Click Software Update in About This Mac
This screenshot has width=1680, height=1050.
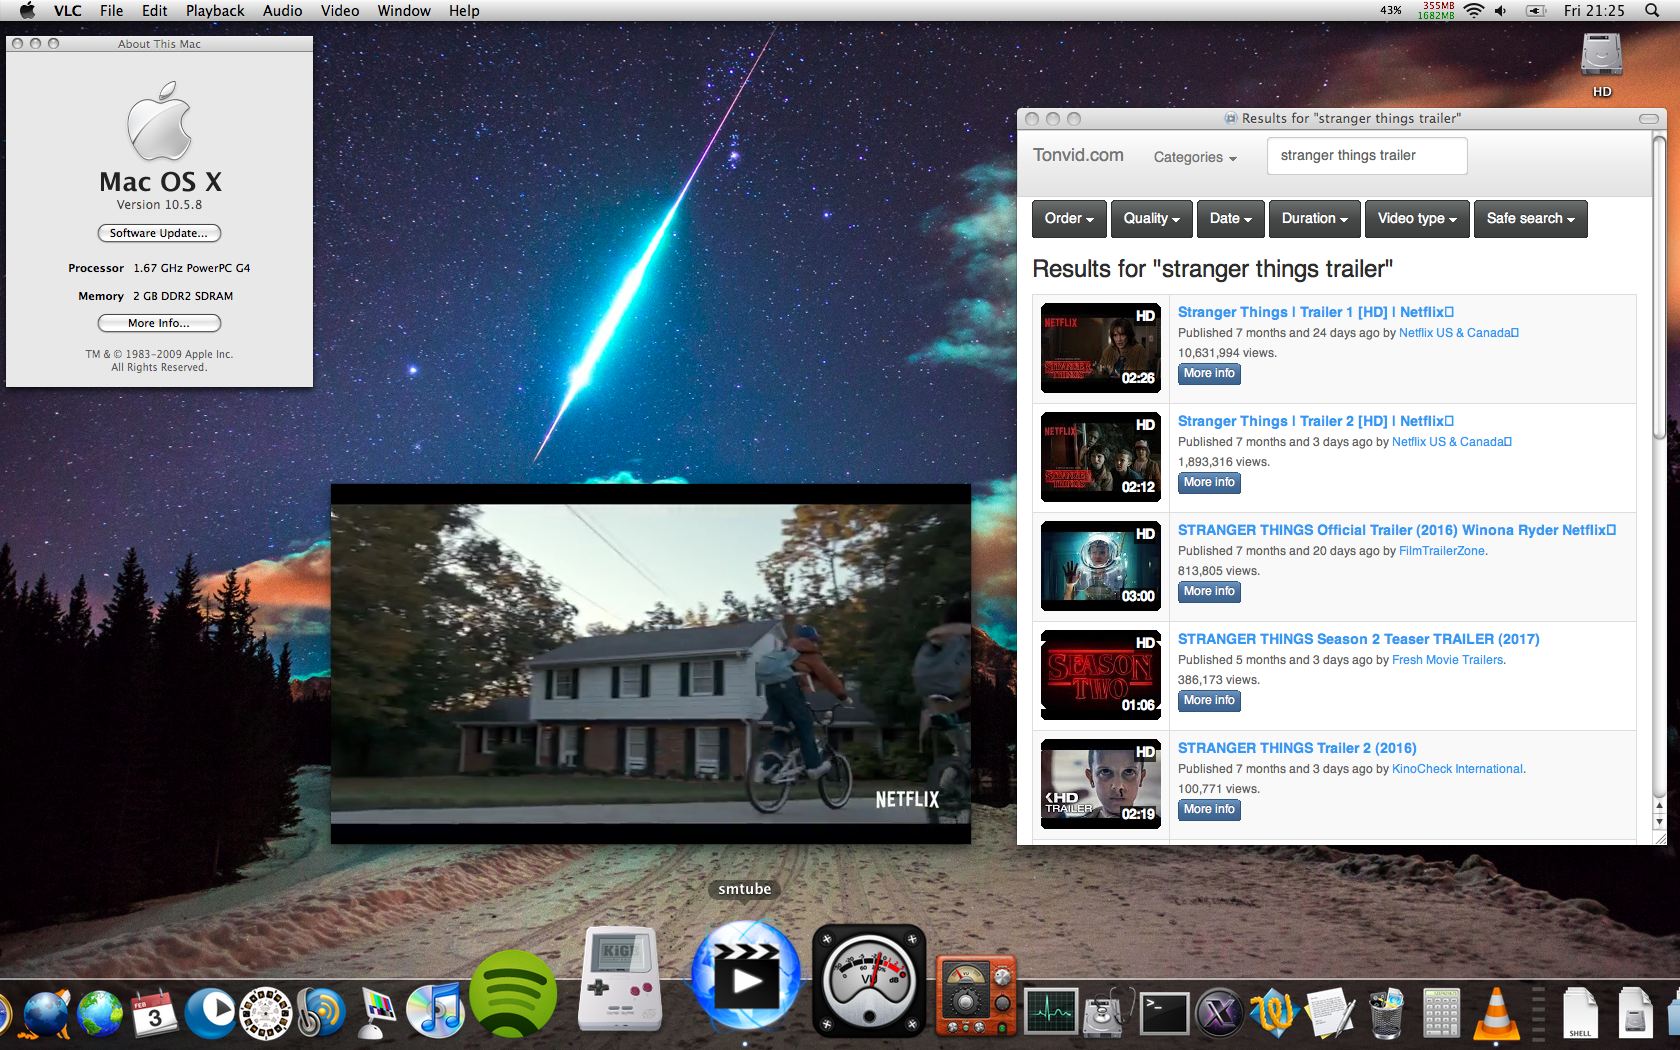(x=159, y=233)
